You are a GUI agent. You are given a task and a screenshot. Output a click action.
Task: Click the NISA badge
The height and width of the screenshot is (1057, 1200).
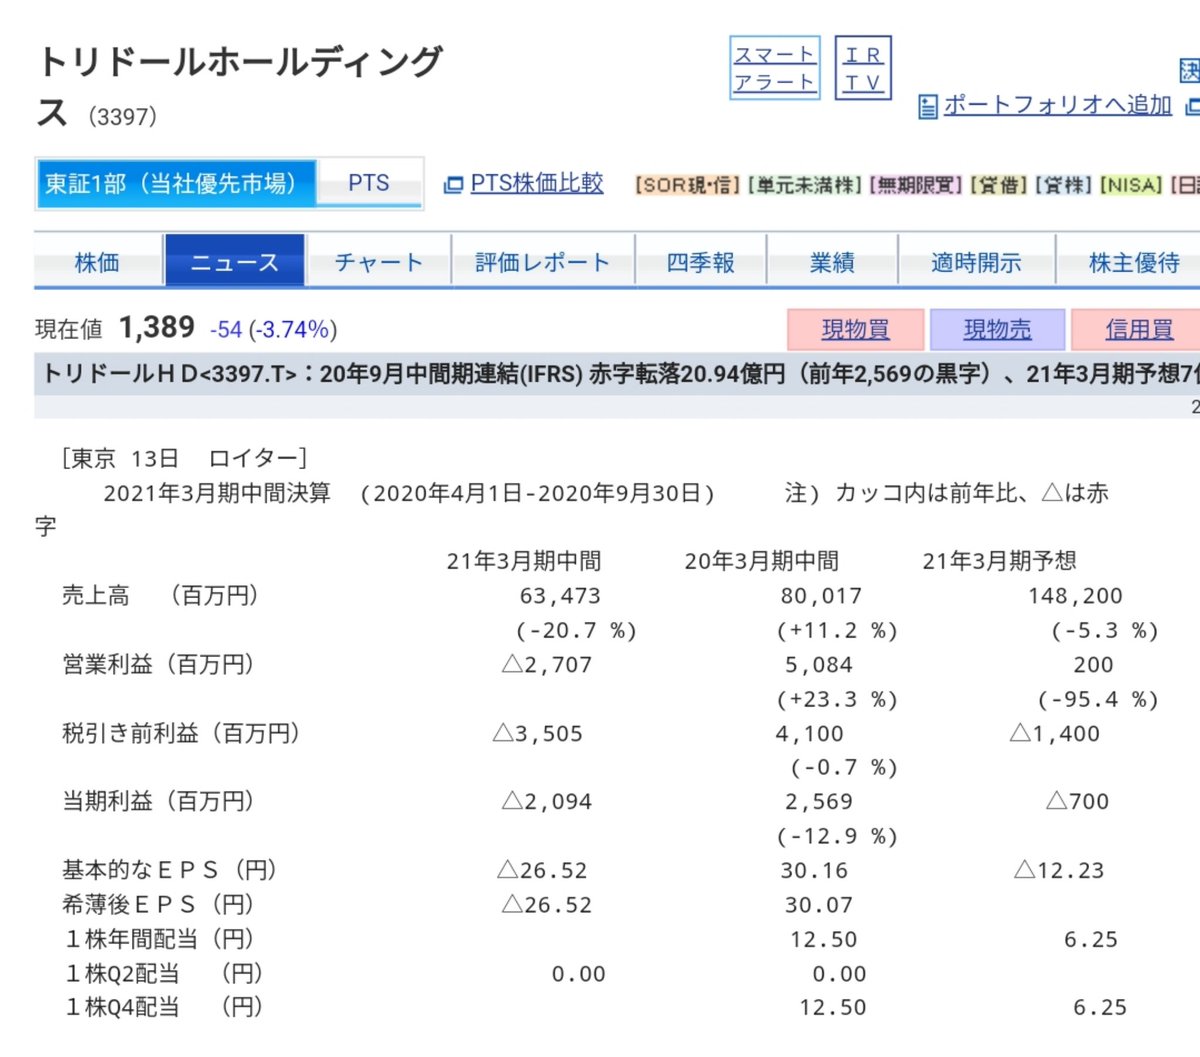(1131, 185)
